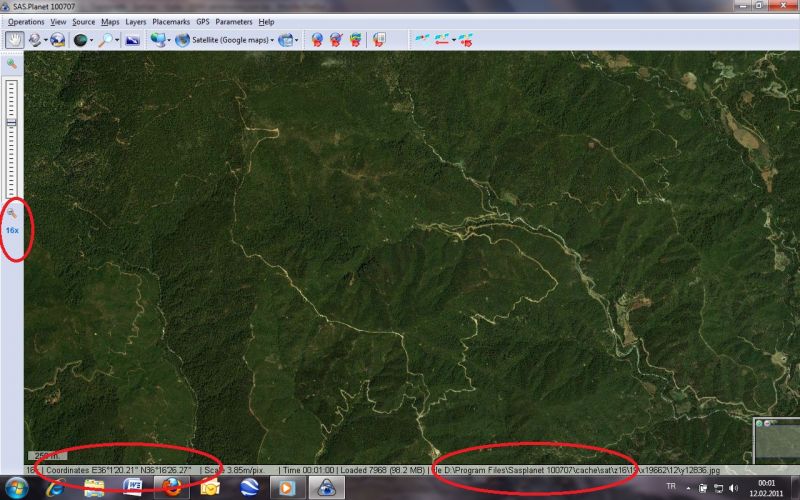Viewport: 800px width, 500px height.
Task: Expand the Satellite (Google maps) dropdown
Action: tap(269, 40)
